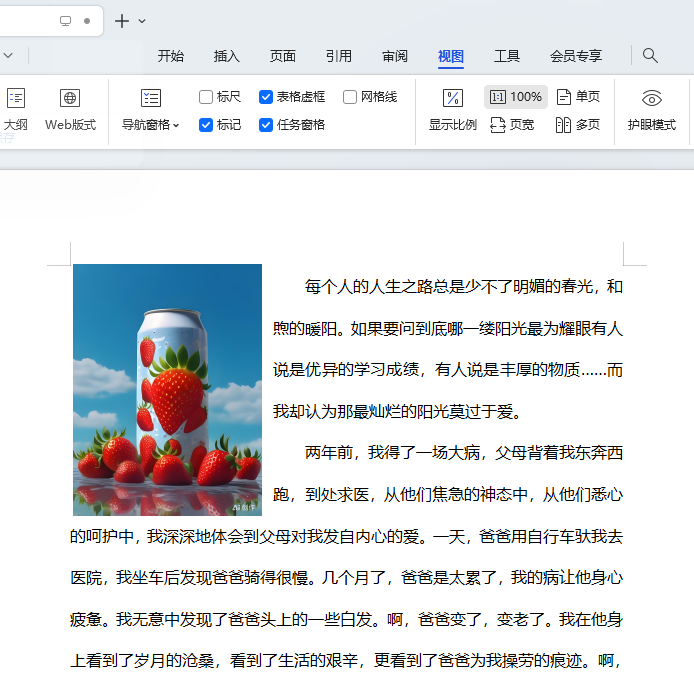Select the strawberry can image
694x681 pixels.
tap(167, 390)
